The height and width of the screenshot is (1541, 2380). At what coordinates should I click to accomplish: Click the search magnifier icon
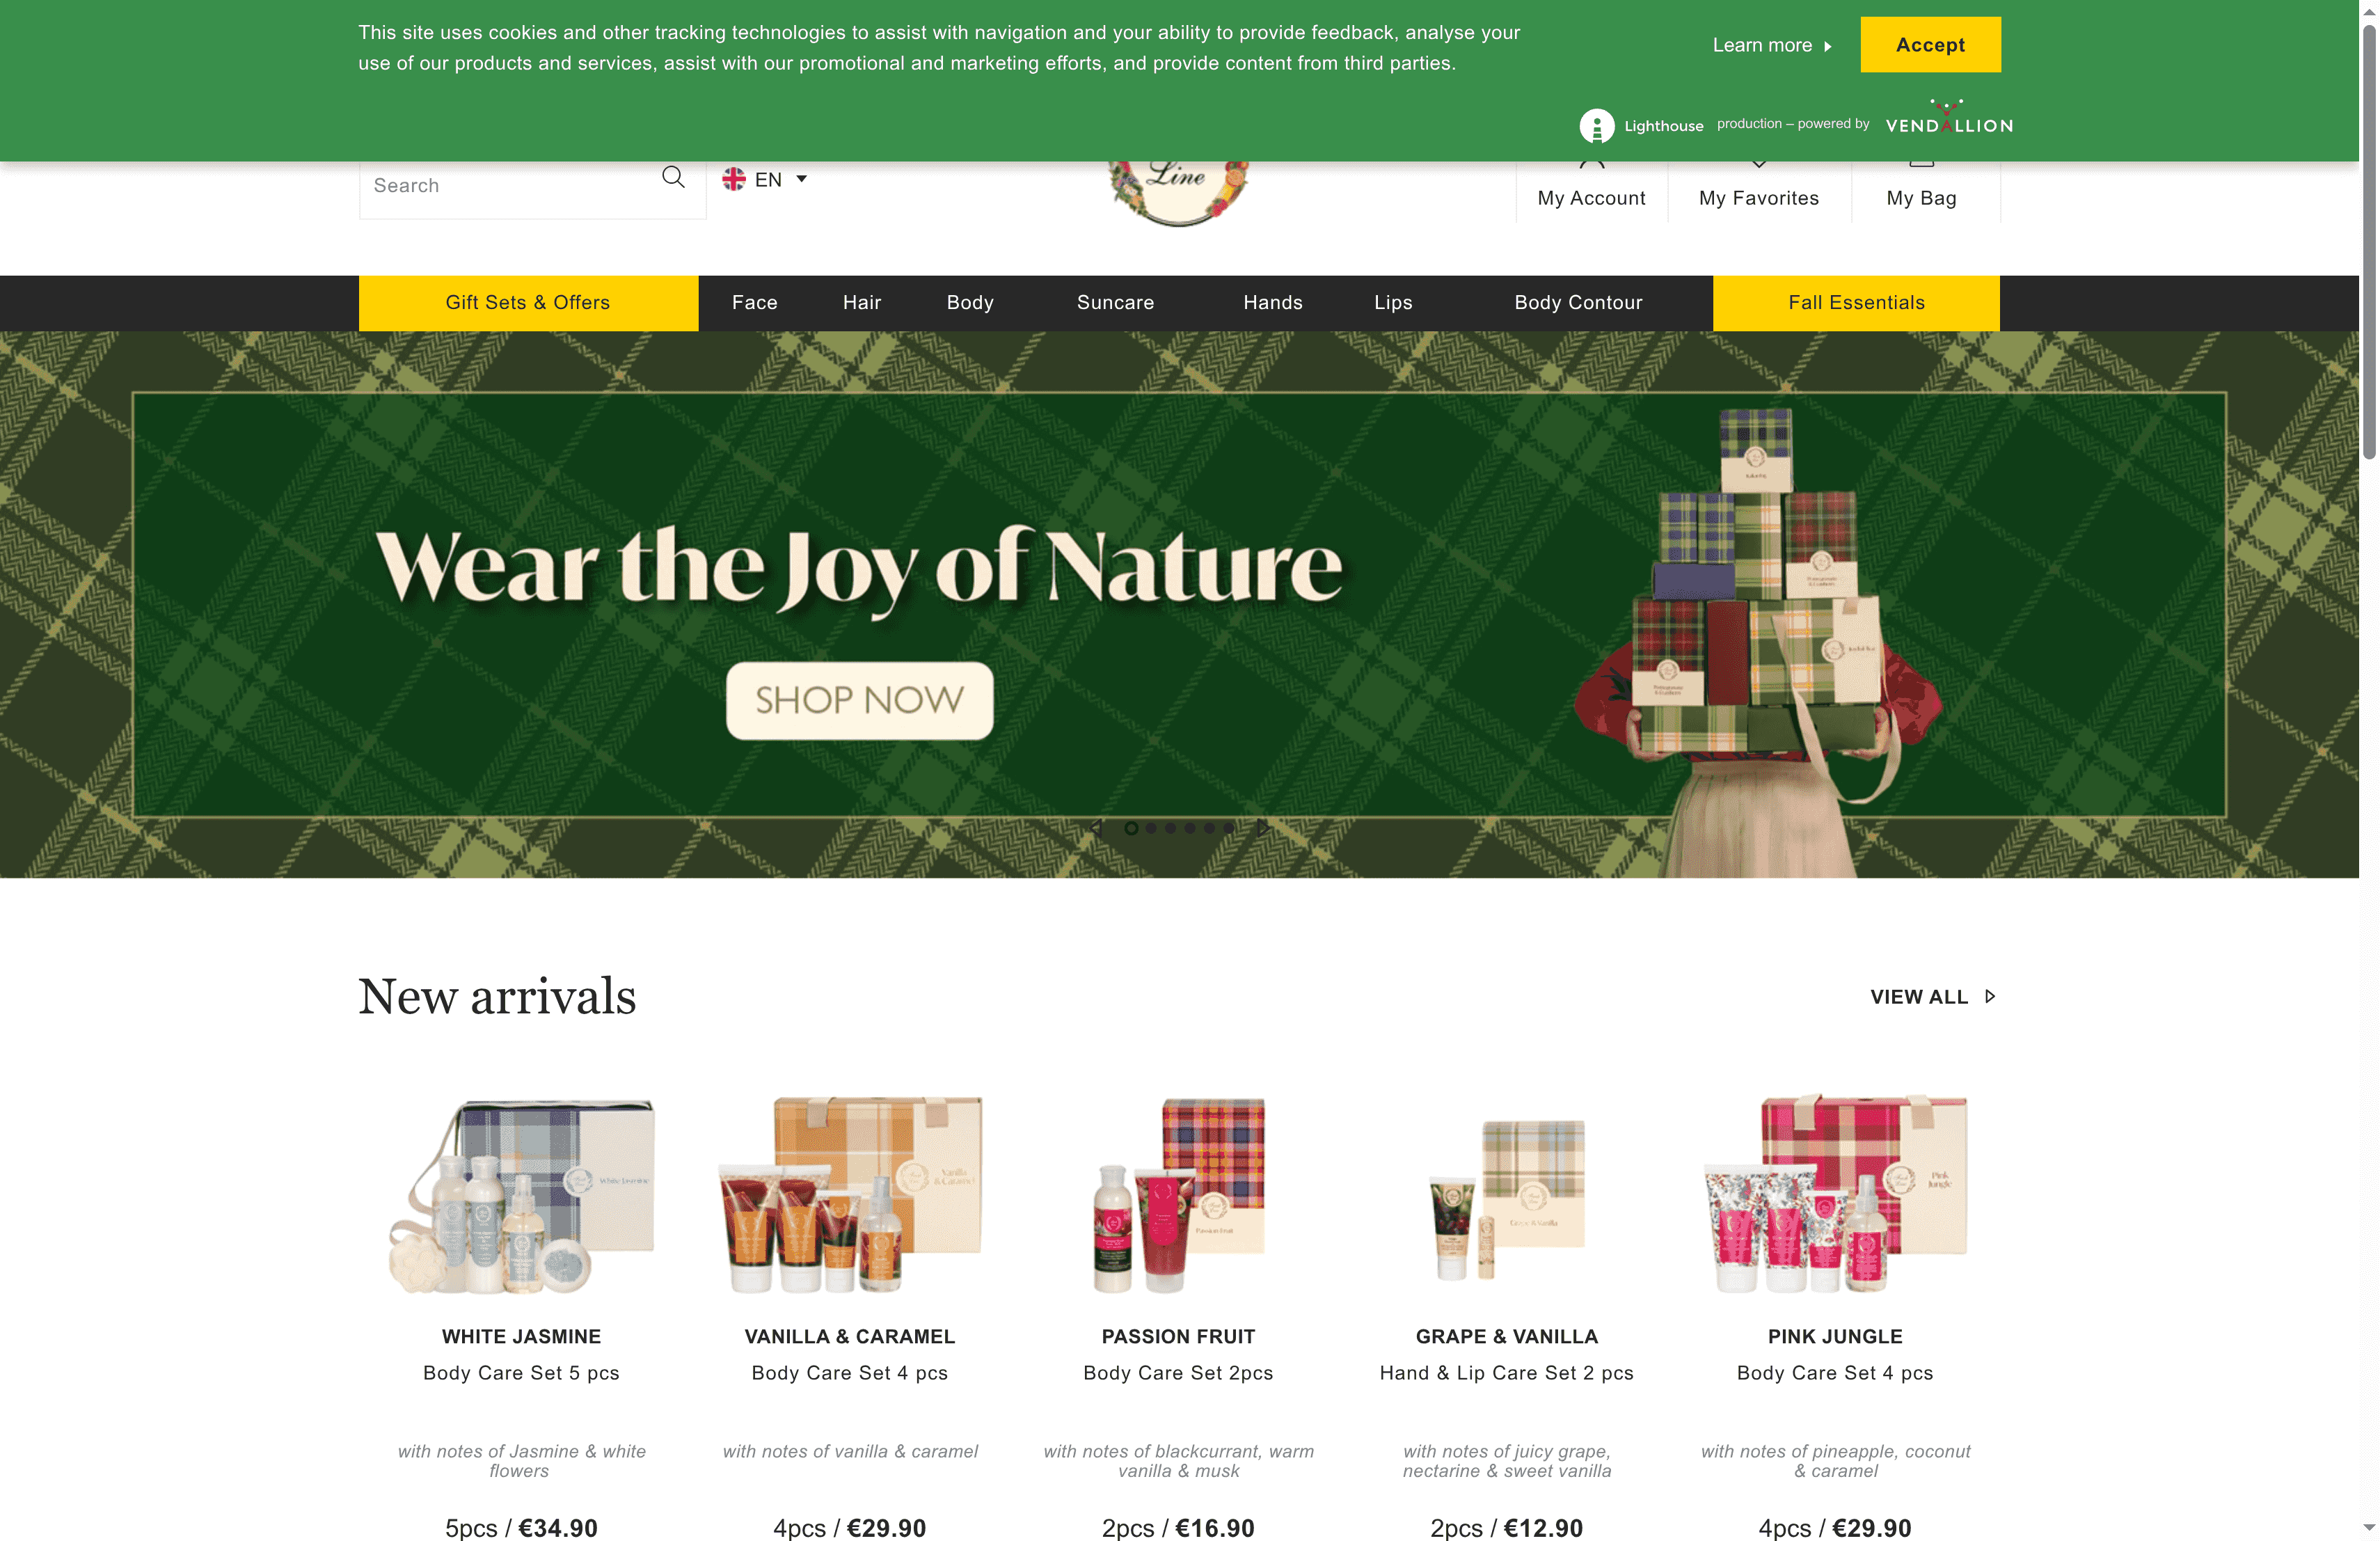pyautogui.click(x=673, y=178)
